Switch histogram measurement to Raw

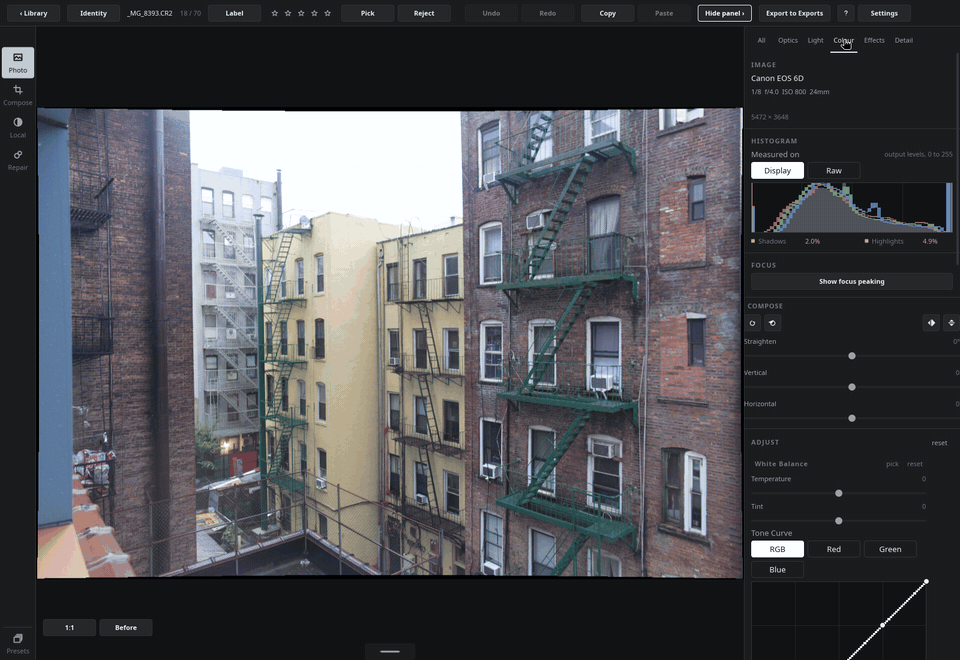click(834, 170)
